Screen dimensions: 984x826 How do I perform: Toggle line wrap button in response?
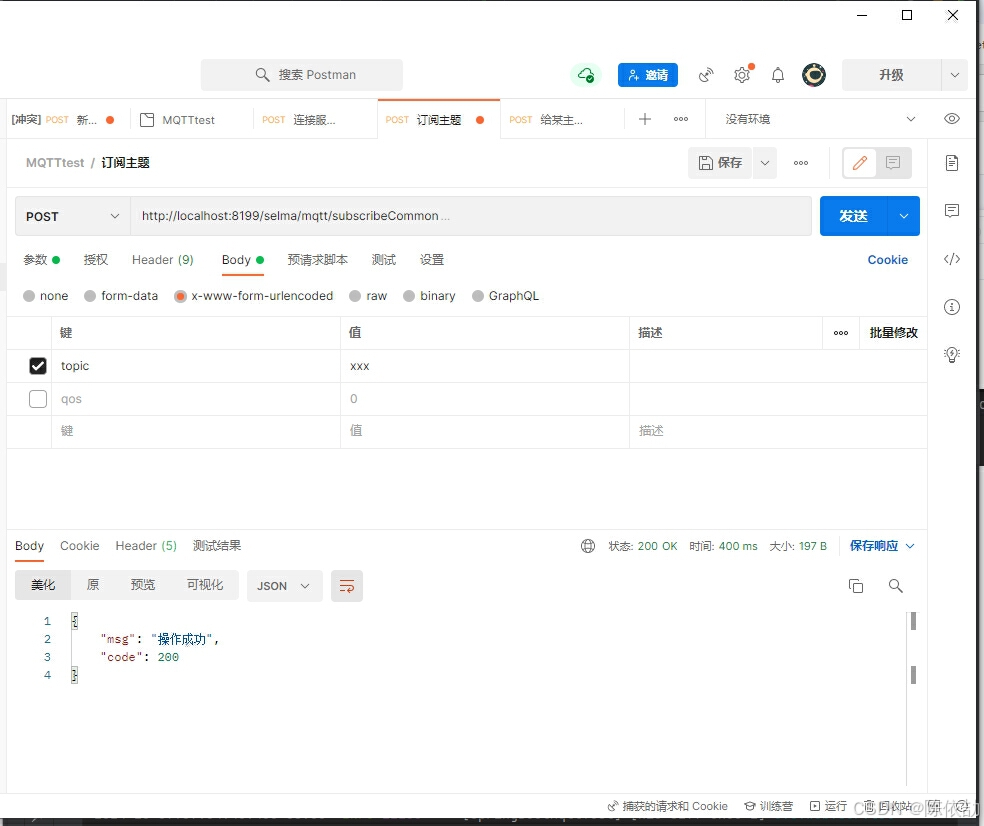click(x=346, y=586)
